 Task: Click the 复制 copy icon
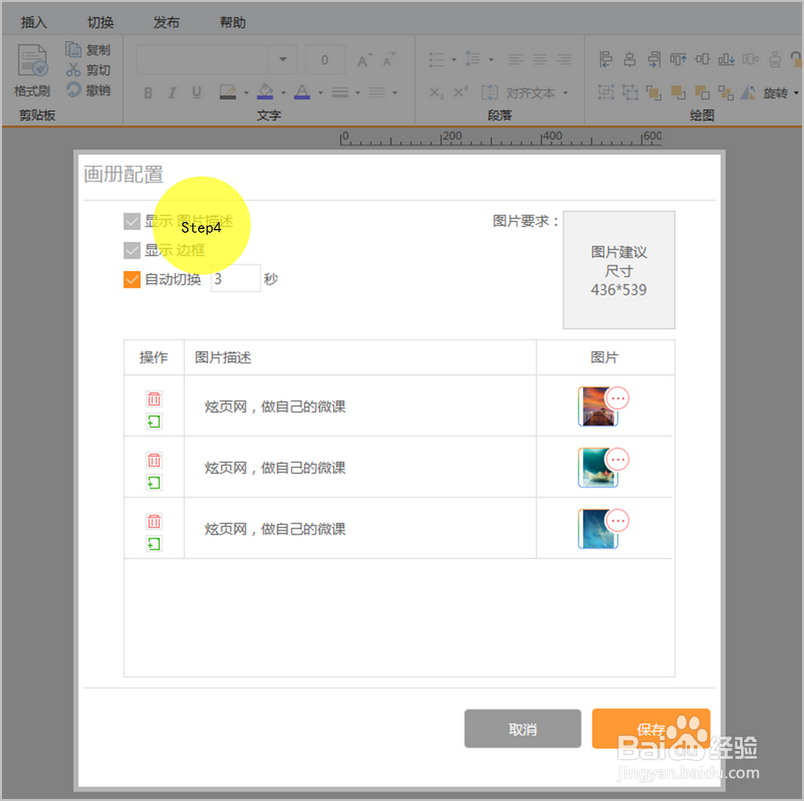pyautogui.click(x=73, y=50)
